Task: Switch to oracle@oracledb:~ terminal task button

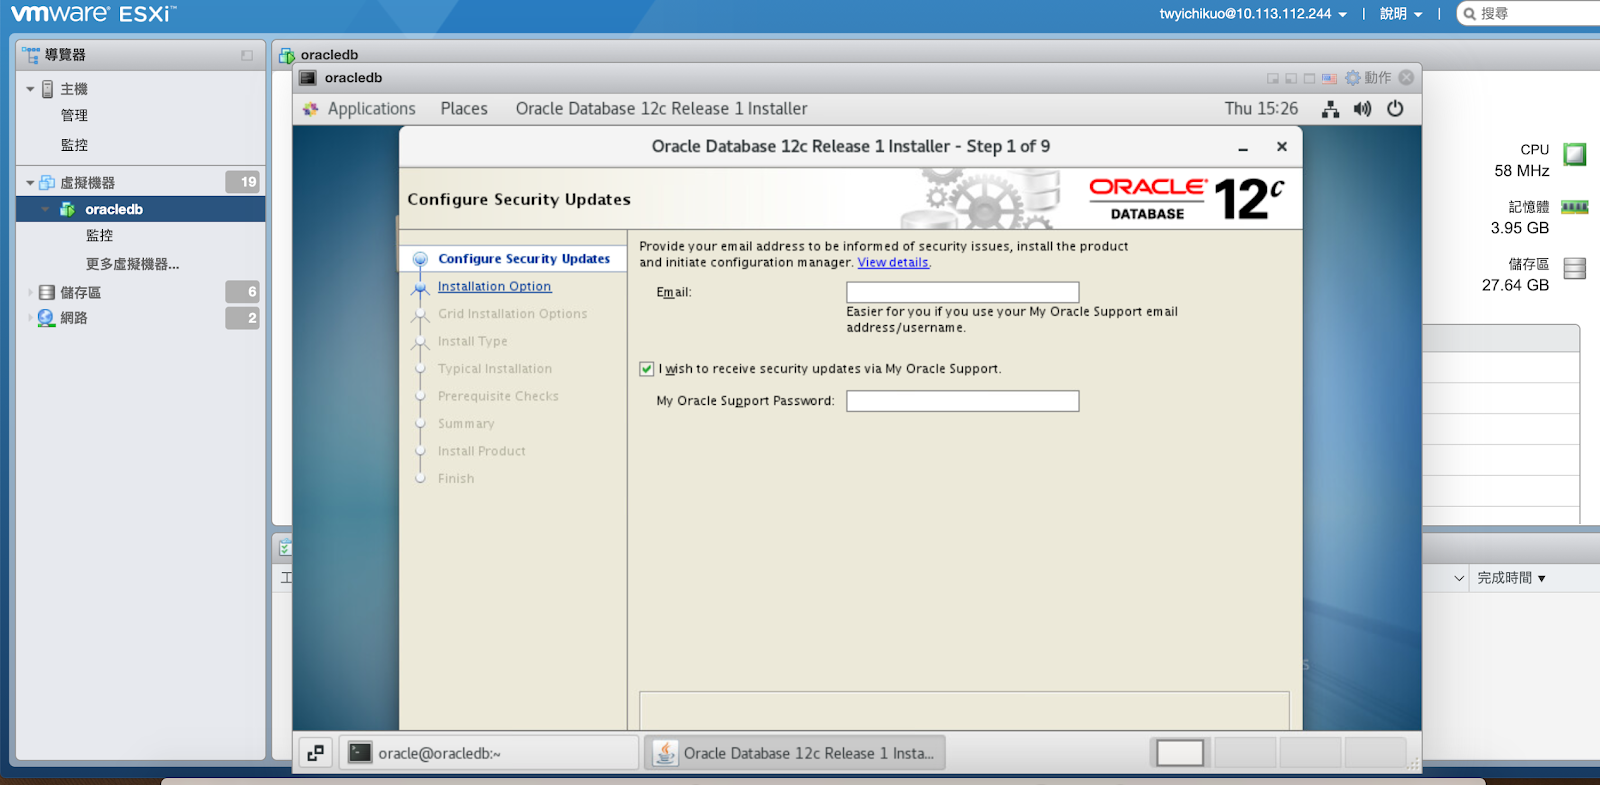Action: (x=488, y=753)
